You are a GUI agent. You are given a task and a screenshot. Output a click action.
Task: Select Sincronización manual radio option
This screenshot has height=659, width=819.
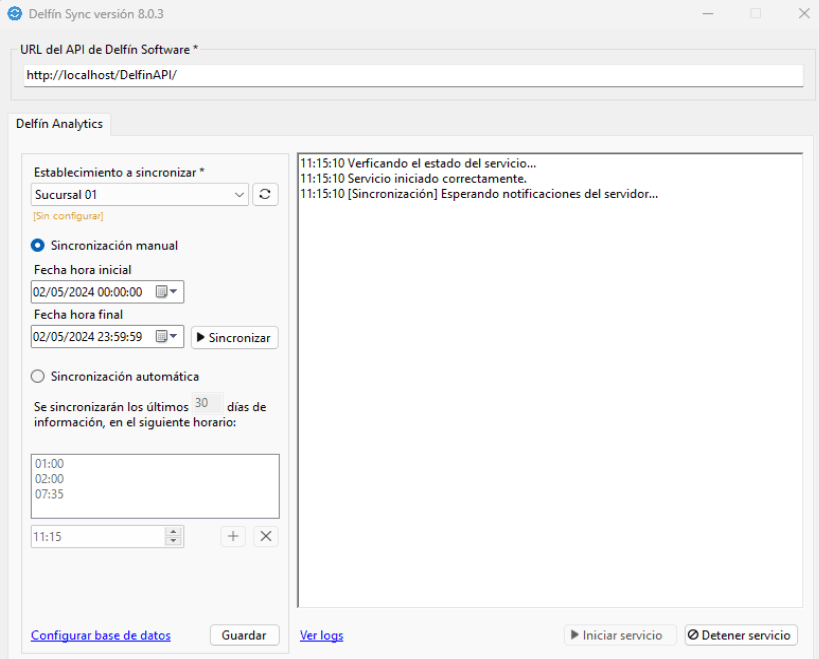(38, 245)
